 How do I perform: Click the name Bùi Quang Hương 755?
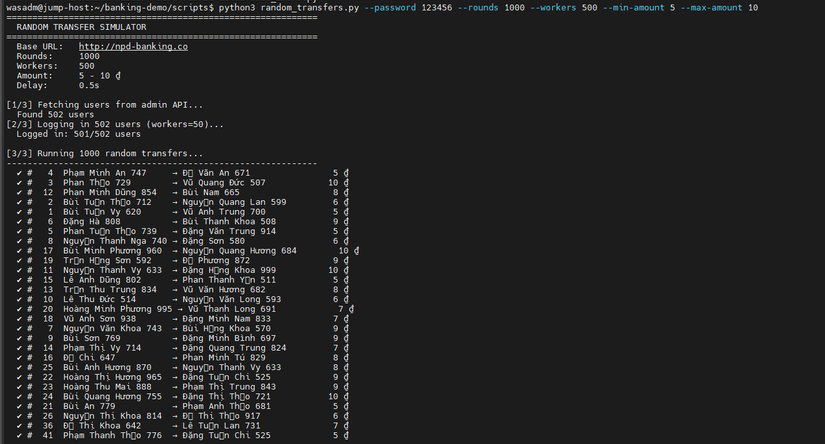pyautogui.click(x=113, y=397)
